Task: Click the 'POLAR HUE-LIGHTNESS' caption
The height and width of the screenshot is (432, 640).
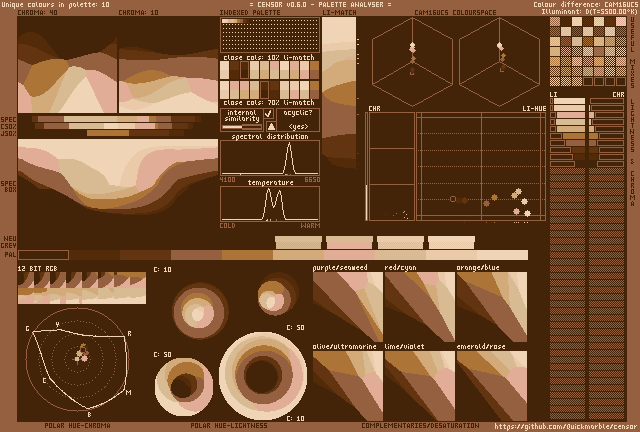Action: pos(229,425)
